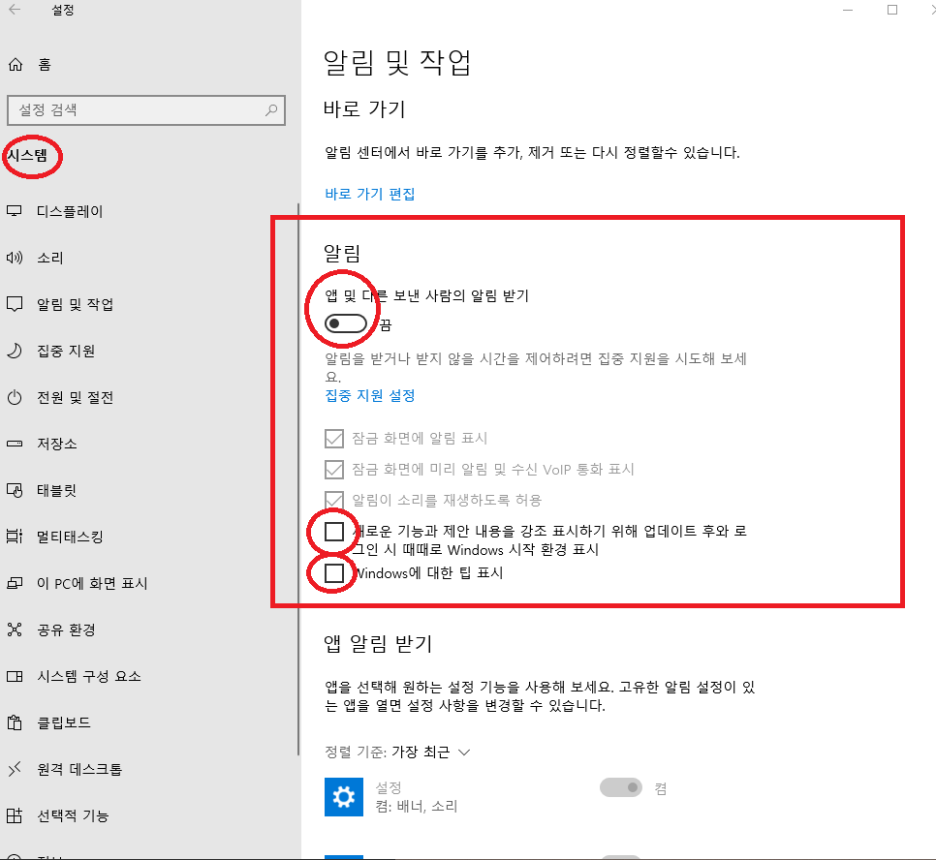Click the blue Settings gear app icon
The image size is (936, 860).
(x=344, y=797)
